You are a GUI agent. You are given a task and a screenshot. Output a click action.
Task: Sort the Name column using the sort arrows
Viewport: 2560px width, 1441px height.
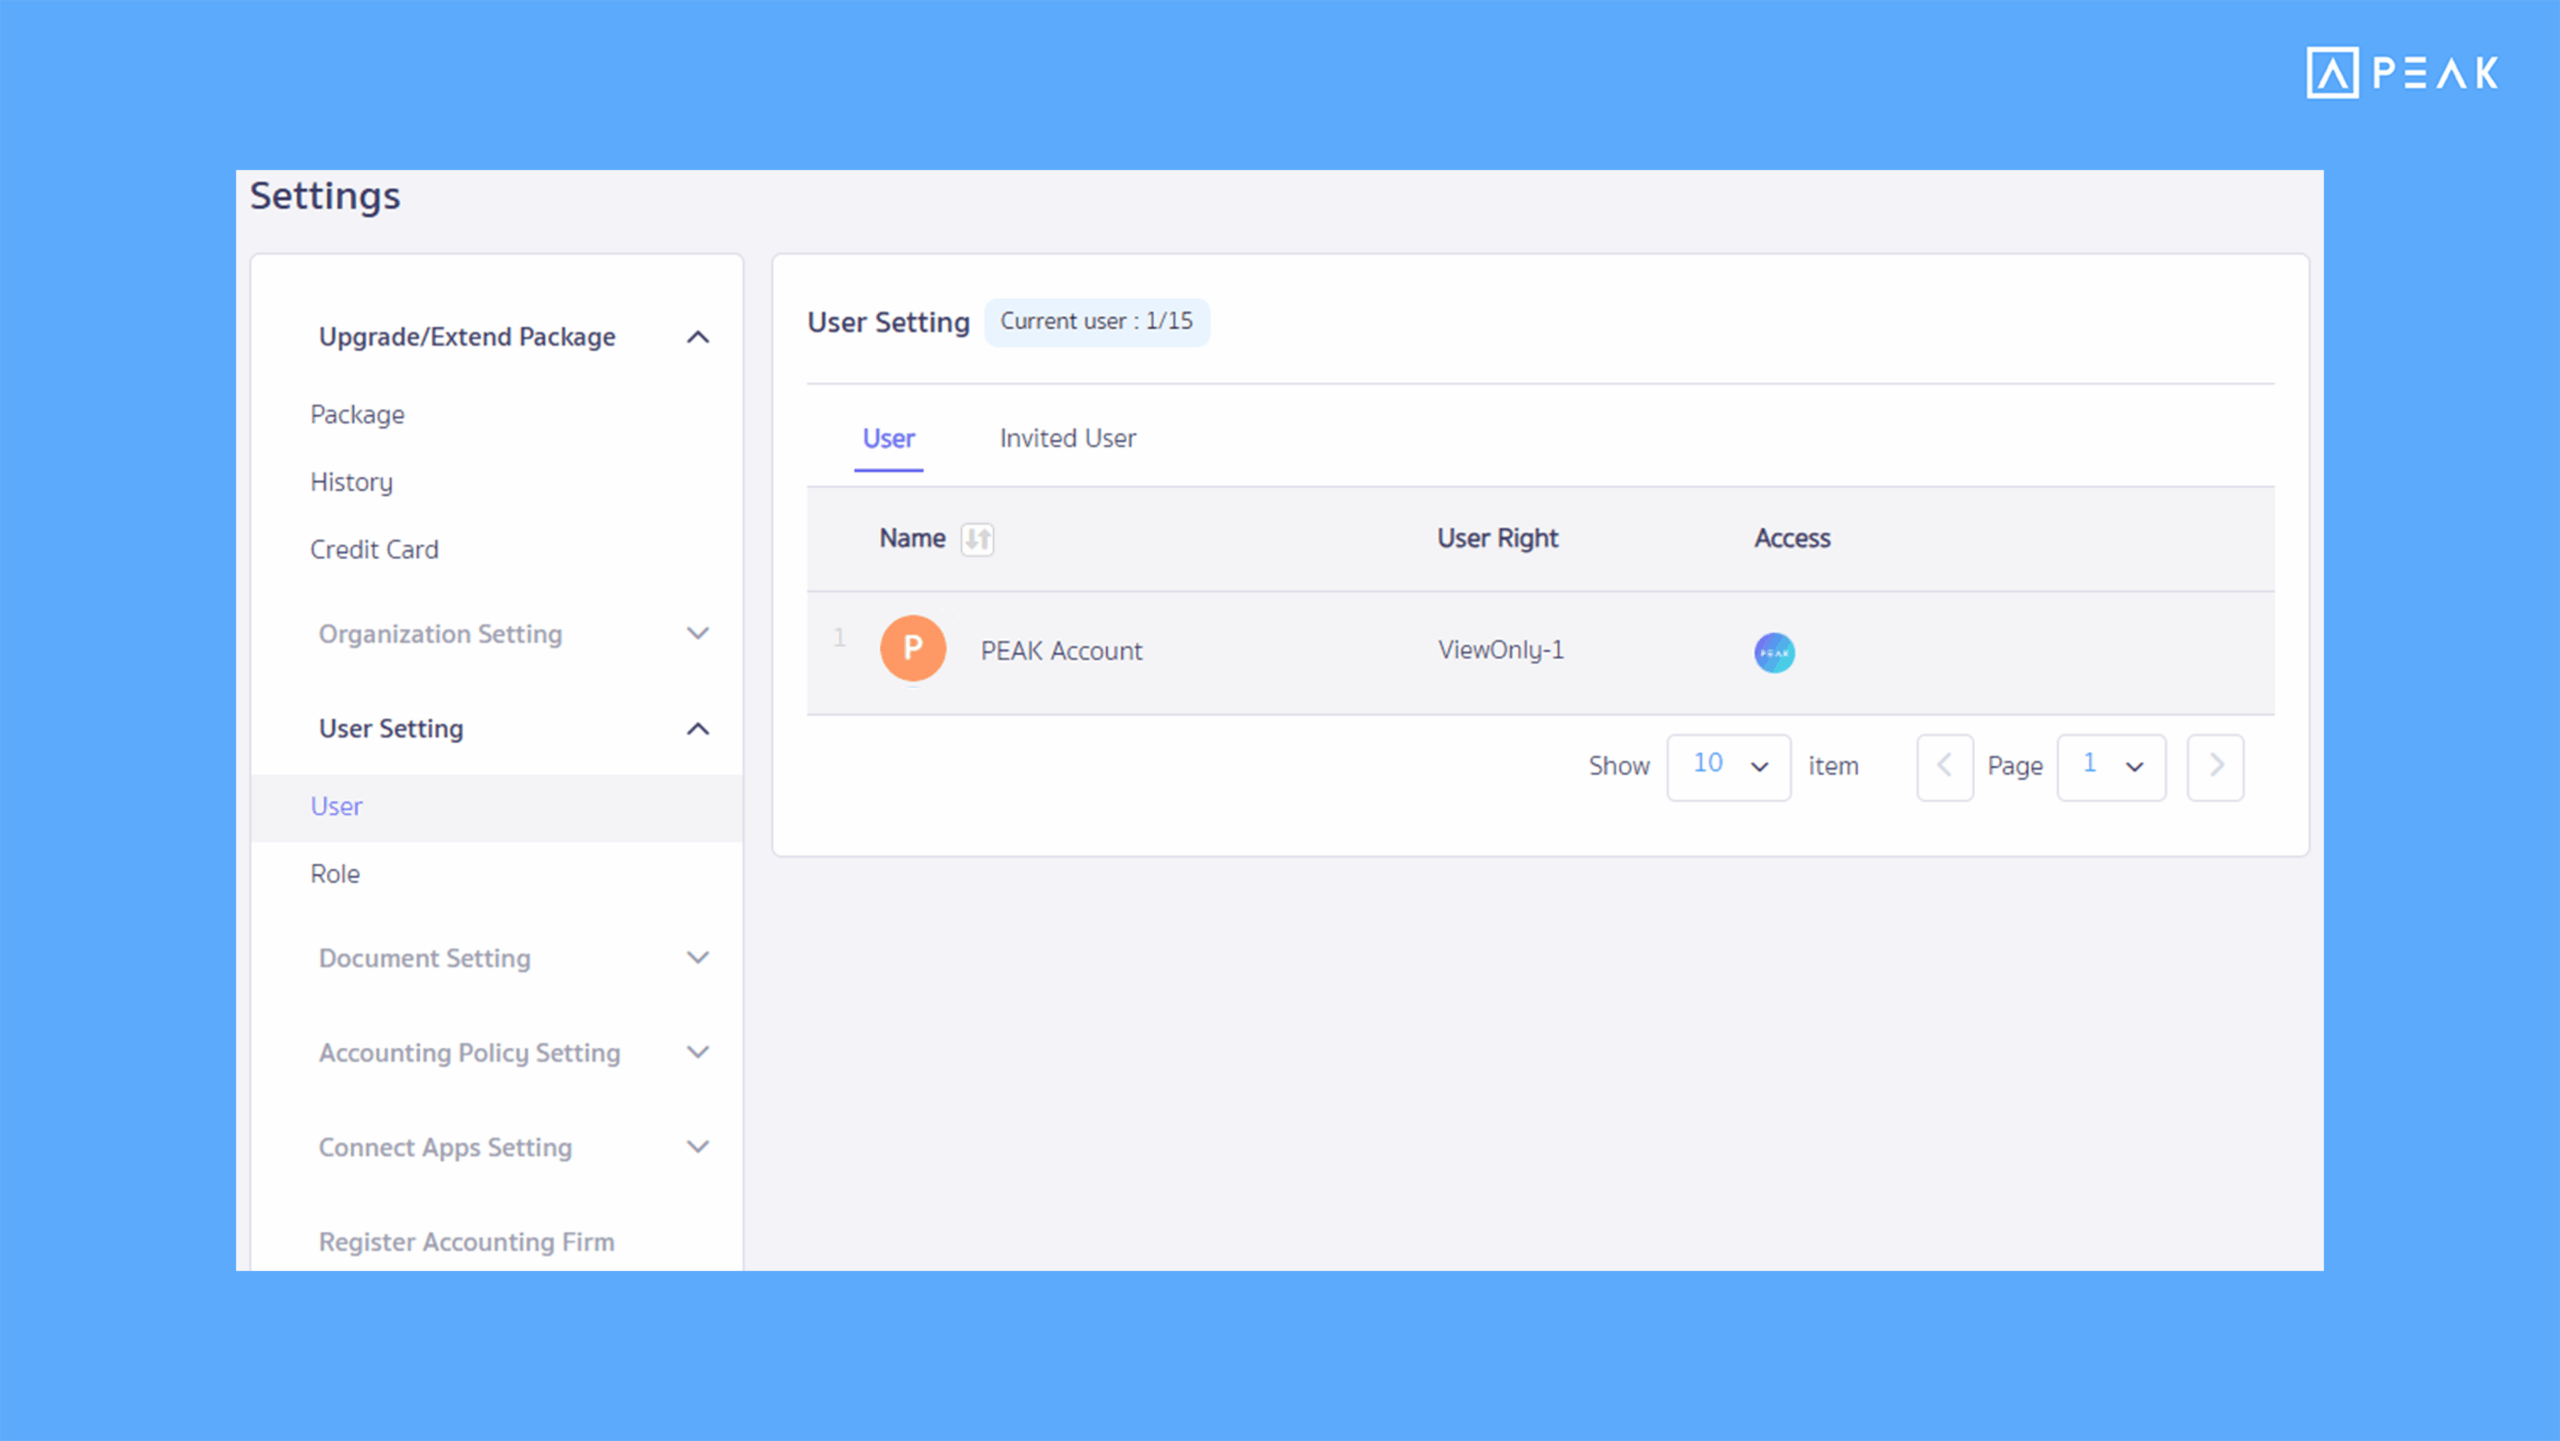point(978,538)
